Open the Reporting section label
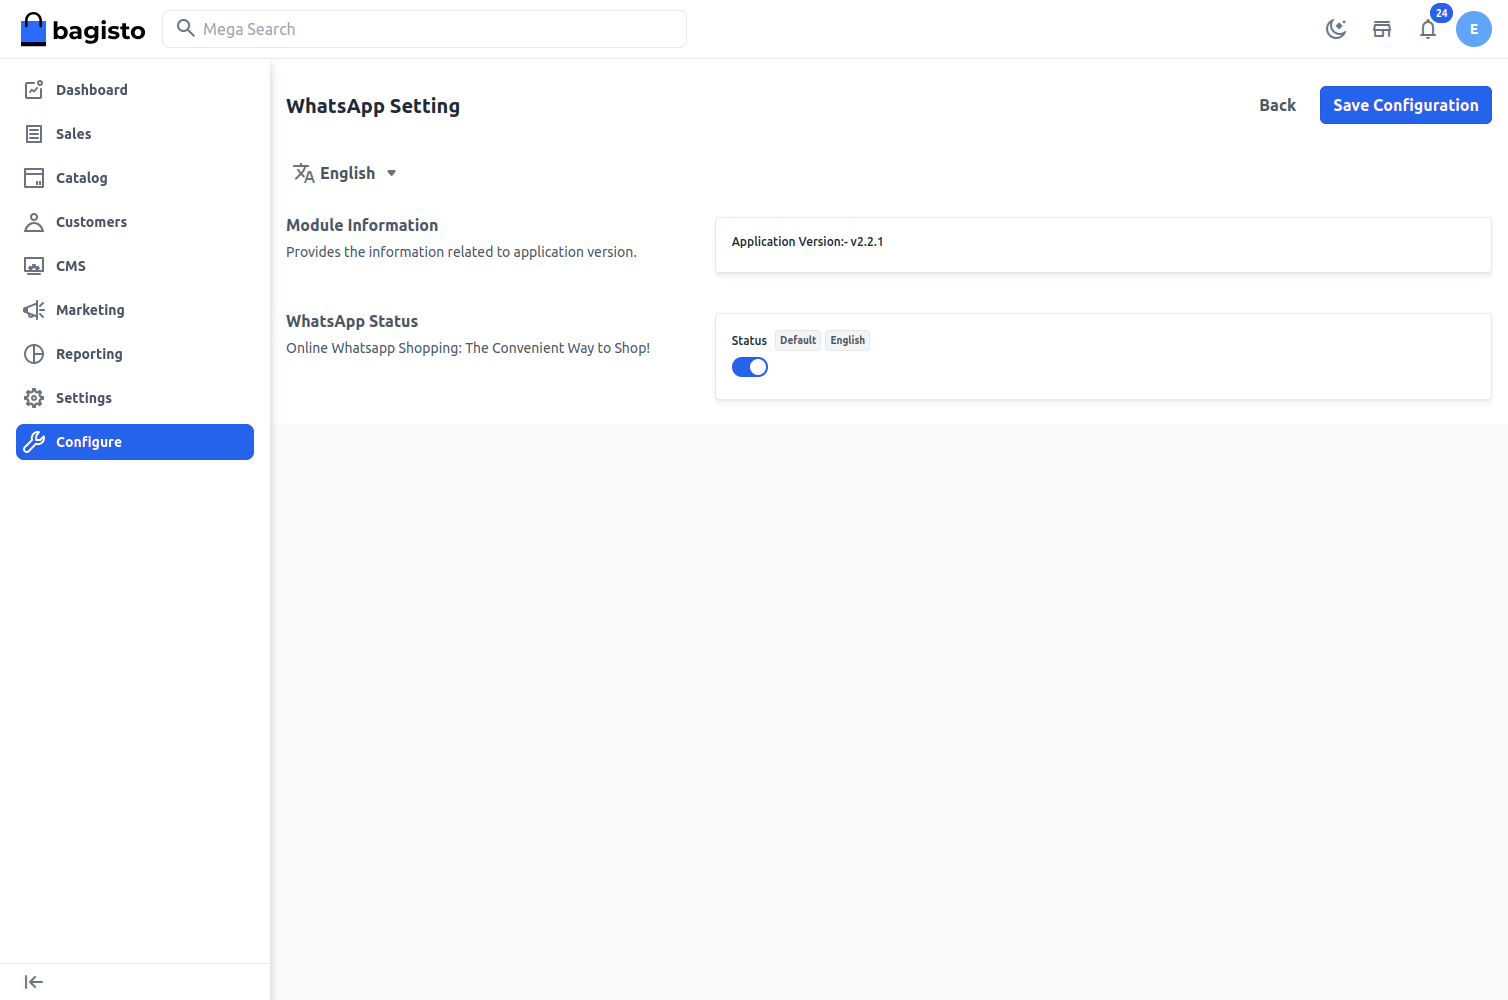This screenshot has height=1000, width=1508. (x=89, y=354)
